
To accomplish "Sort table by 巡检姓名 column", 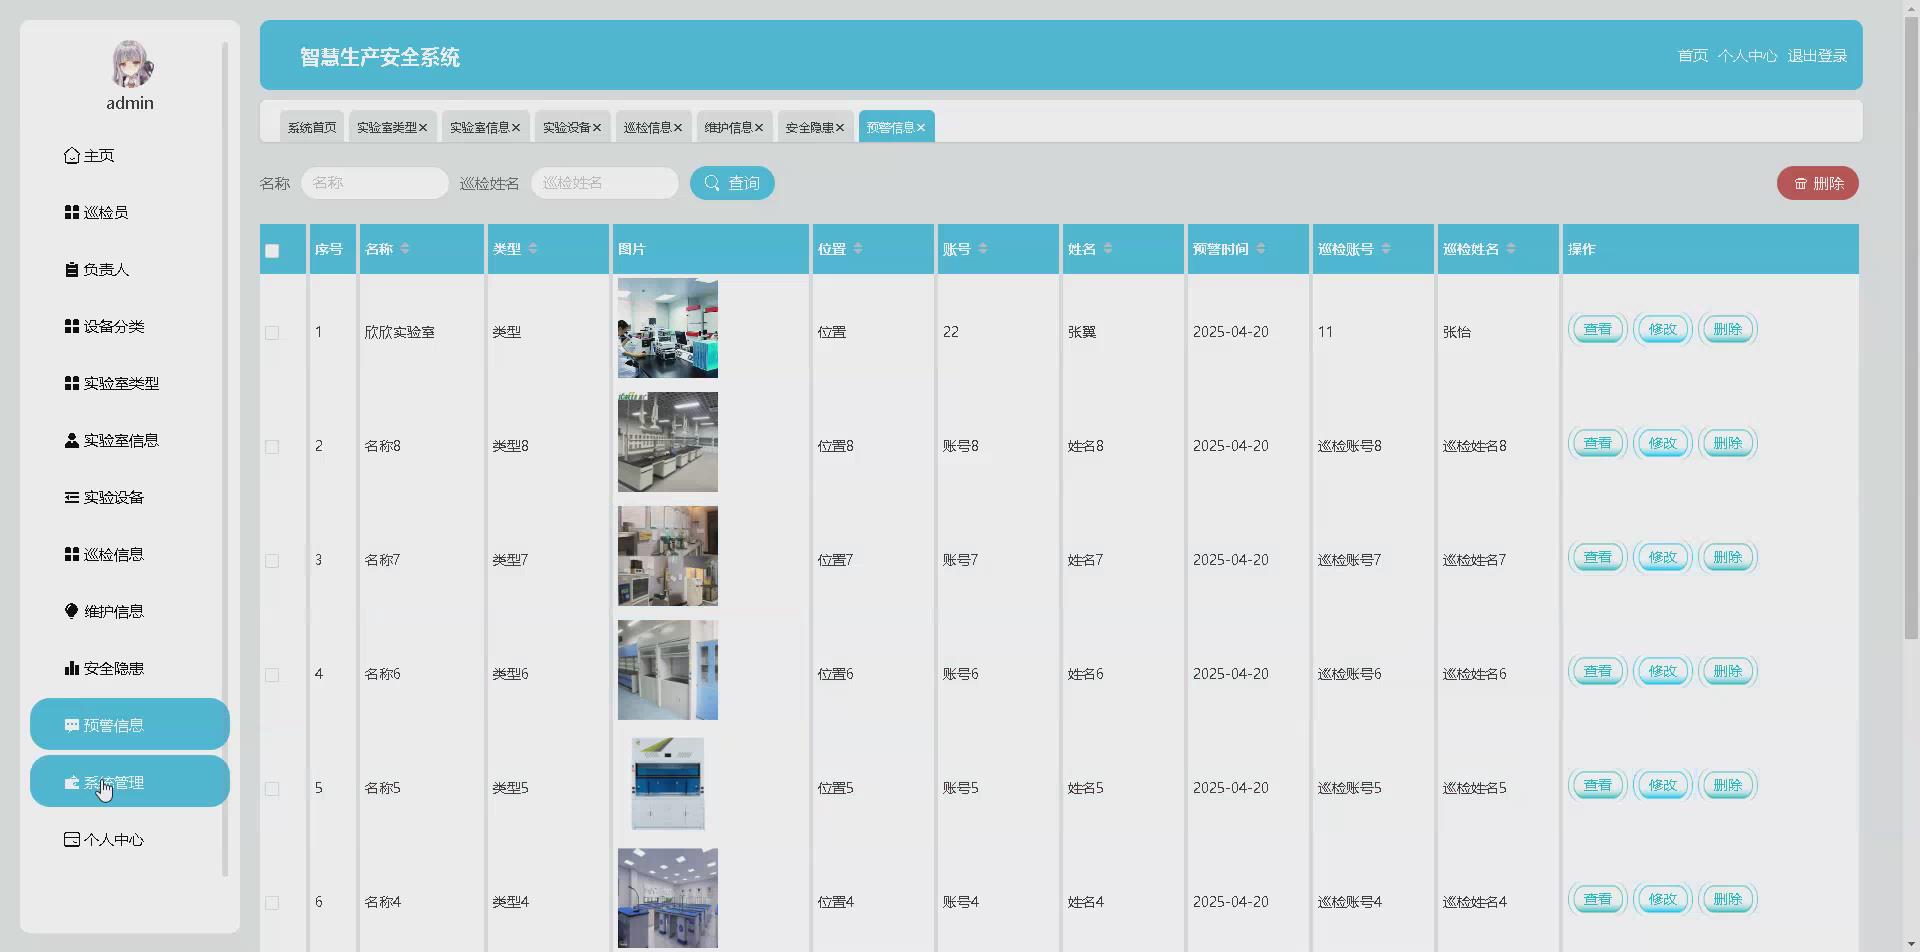I will pyautogui.click(x=1511, y=249).
